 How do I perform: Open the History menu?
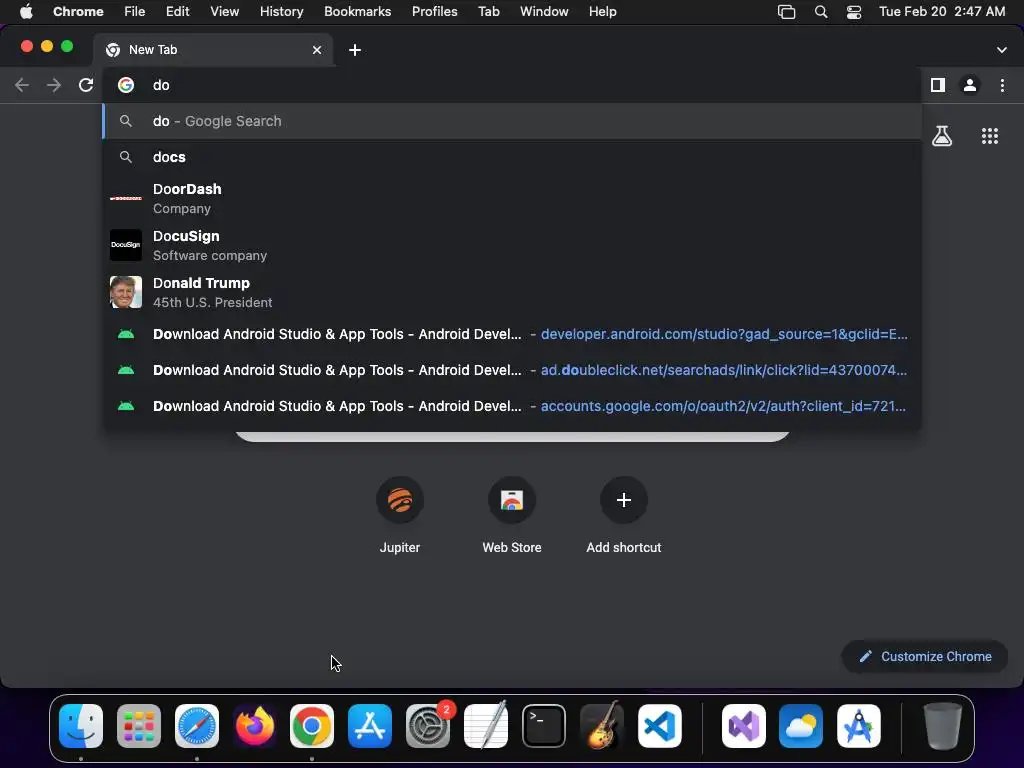tap(281, 12)
